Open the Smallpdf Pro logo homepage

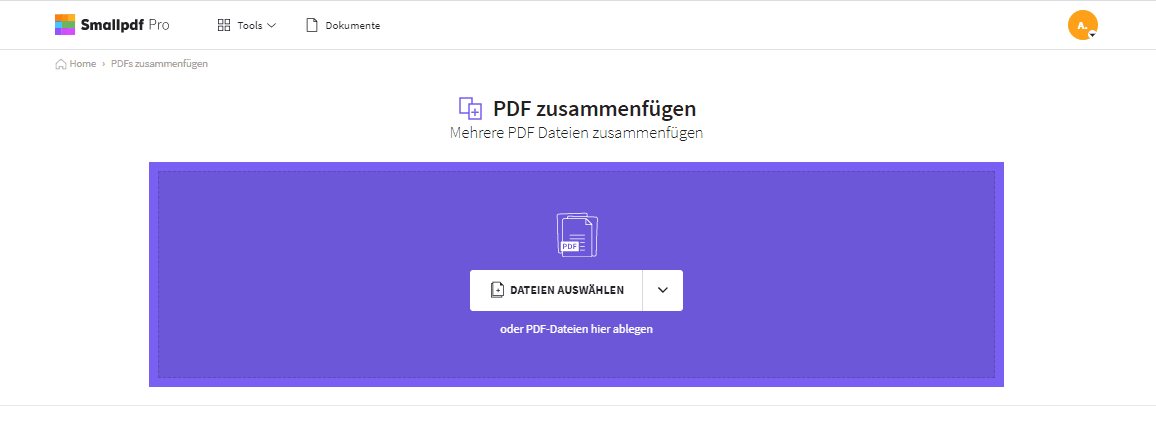(112, 25)
